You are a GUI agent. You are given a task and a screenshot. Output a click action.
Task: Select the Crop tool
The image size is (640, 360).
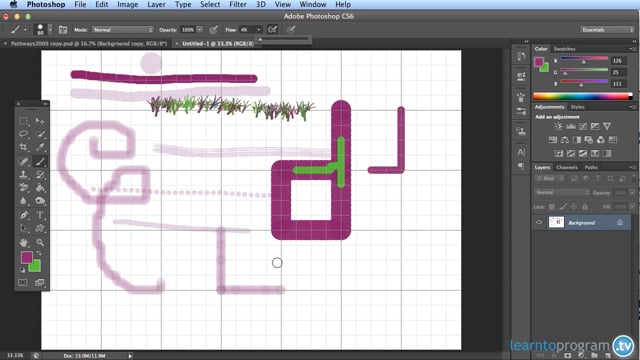[24, 147]
